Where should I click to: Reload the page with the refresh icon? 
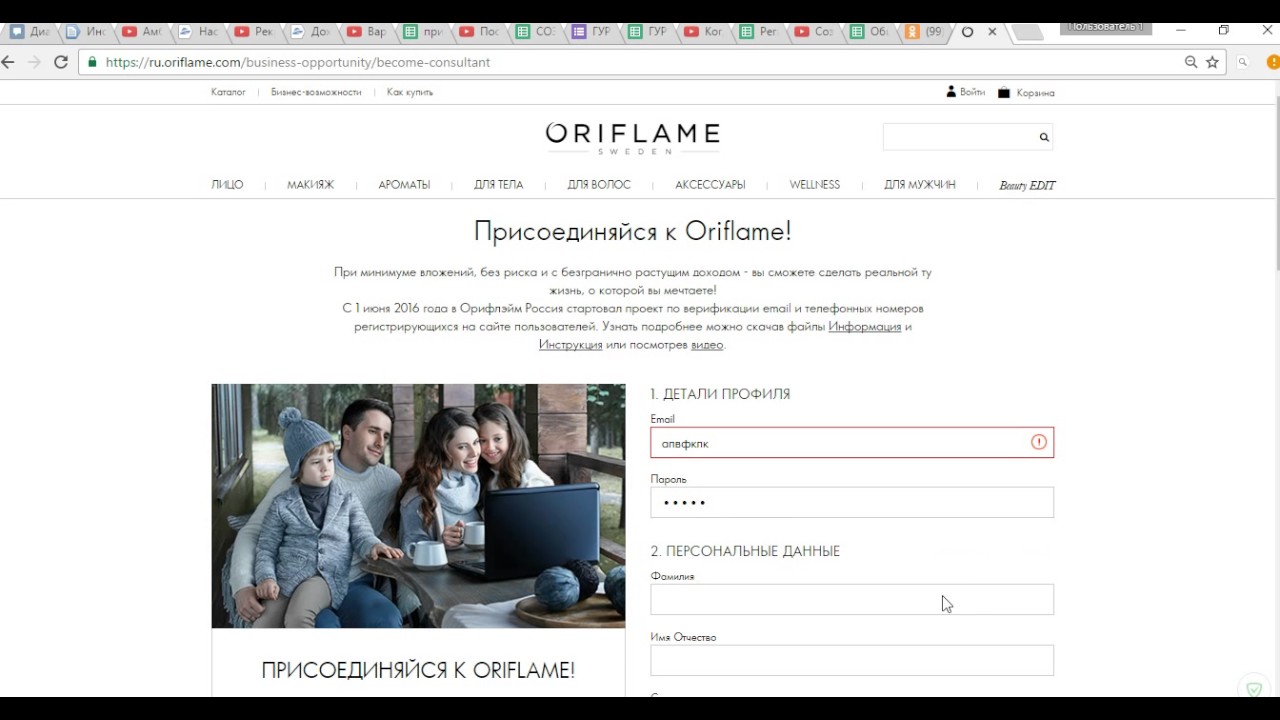click(61, 62)
